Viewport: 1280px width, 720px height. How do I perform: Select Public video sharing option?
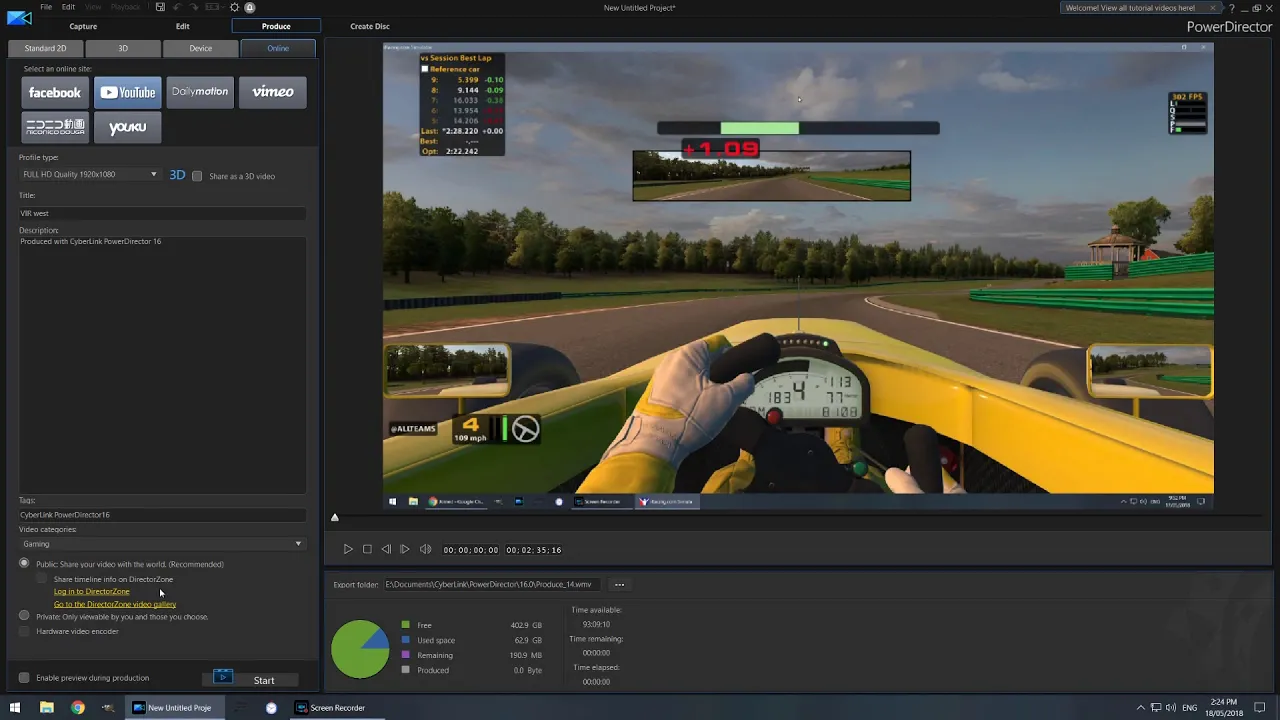[x=24, y=564]
